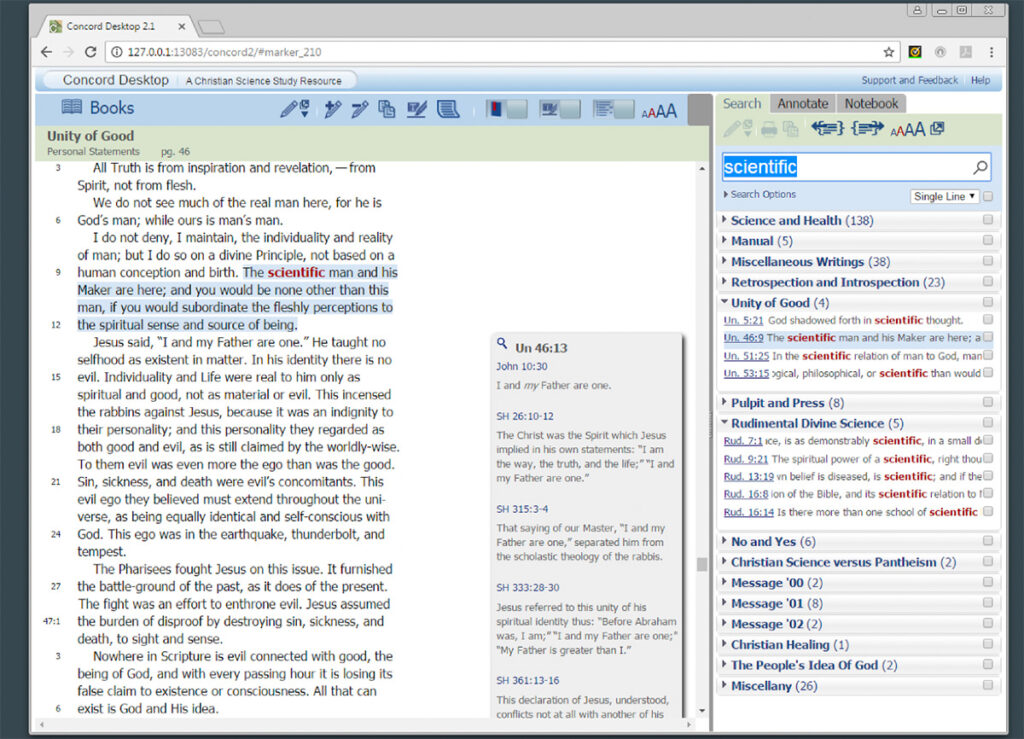Go to previous search result bracket arrow

point(827,128)
